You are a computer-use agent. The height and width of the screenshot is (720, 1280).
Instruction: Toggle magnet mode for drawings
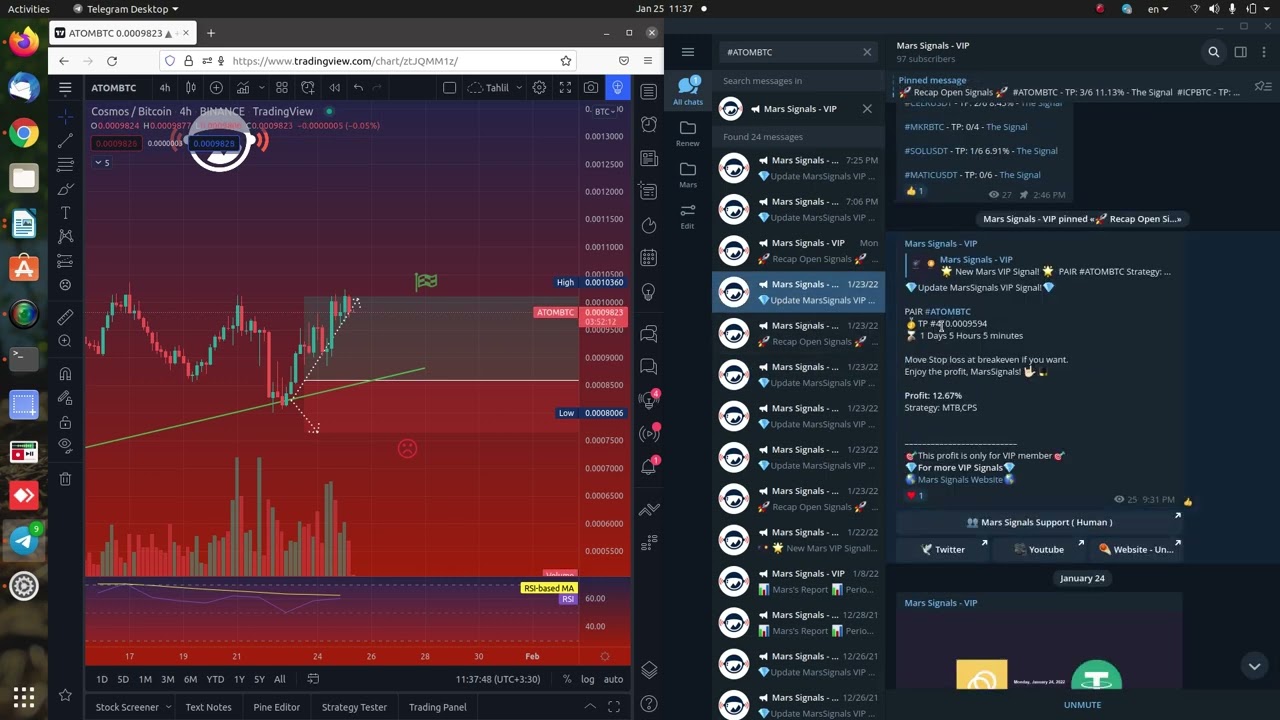pos(65,373)
